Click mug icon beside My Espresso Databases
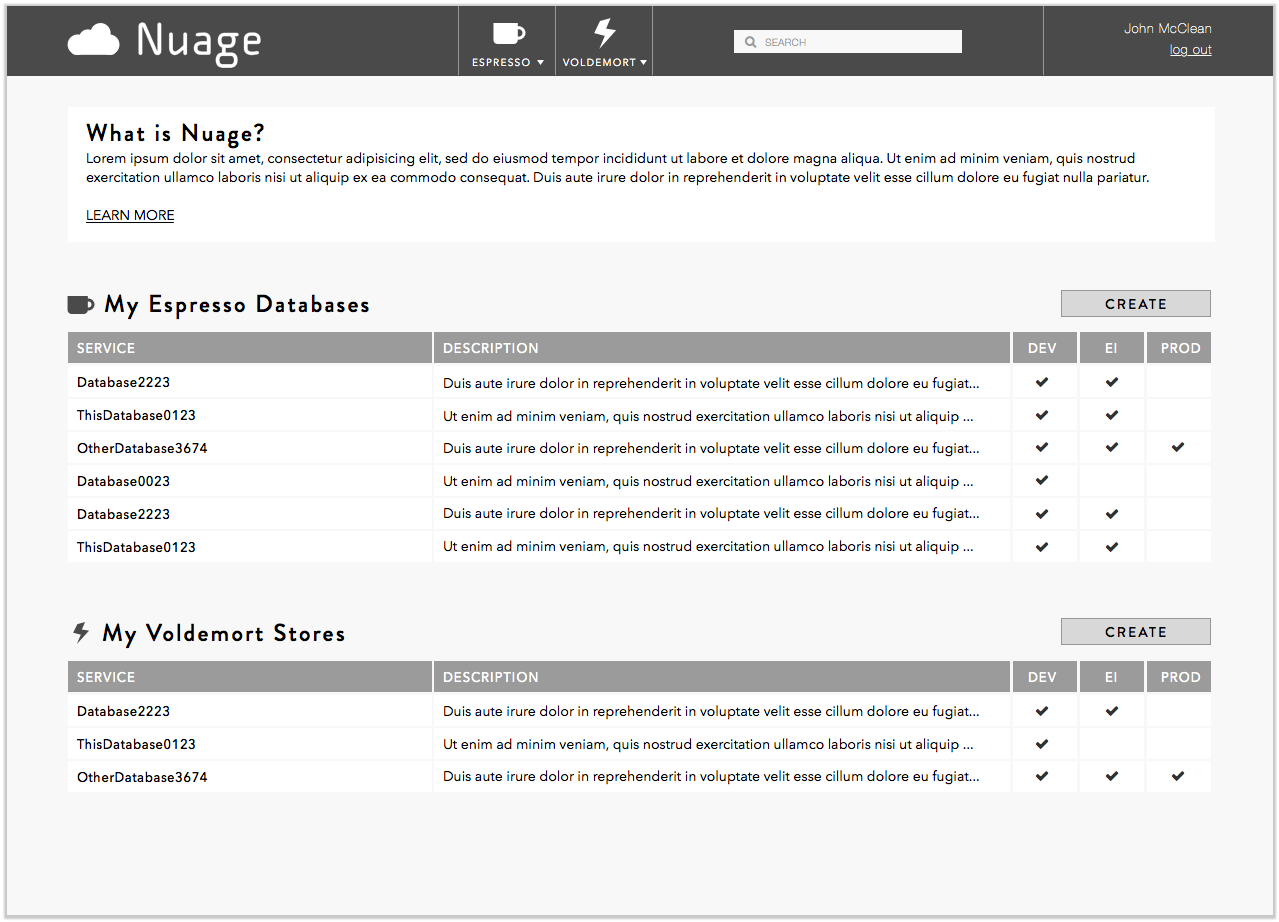The height and width of the screenshot is (922, 1279). (x=81, y=304)
